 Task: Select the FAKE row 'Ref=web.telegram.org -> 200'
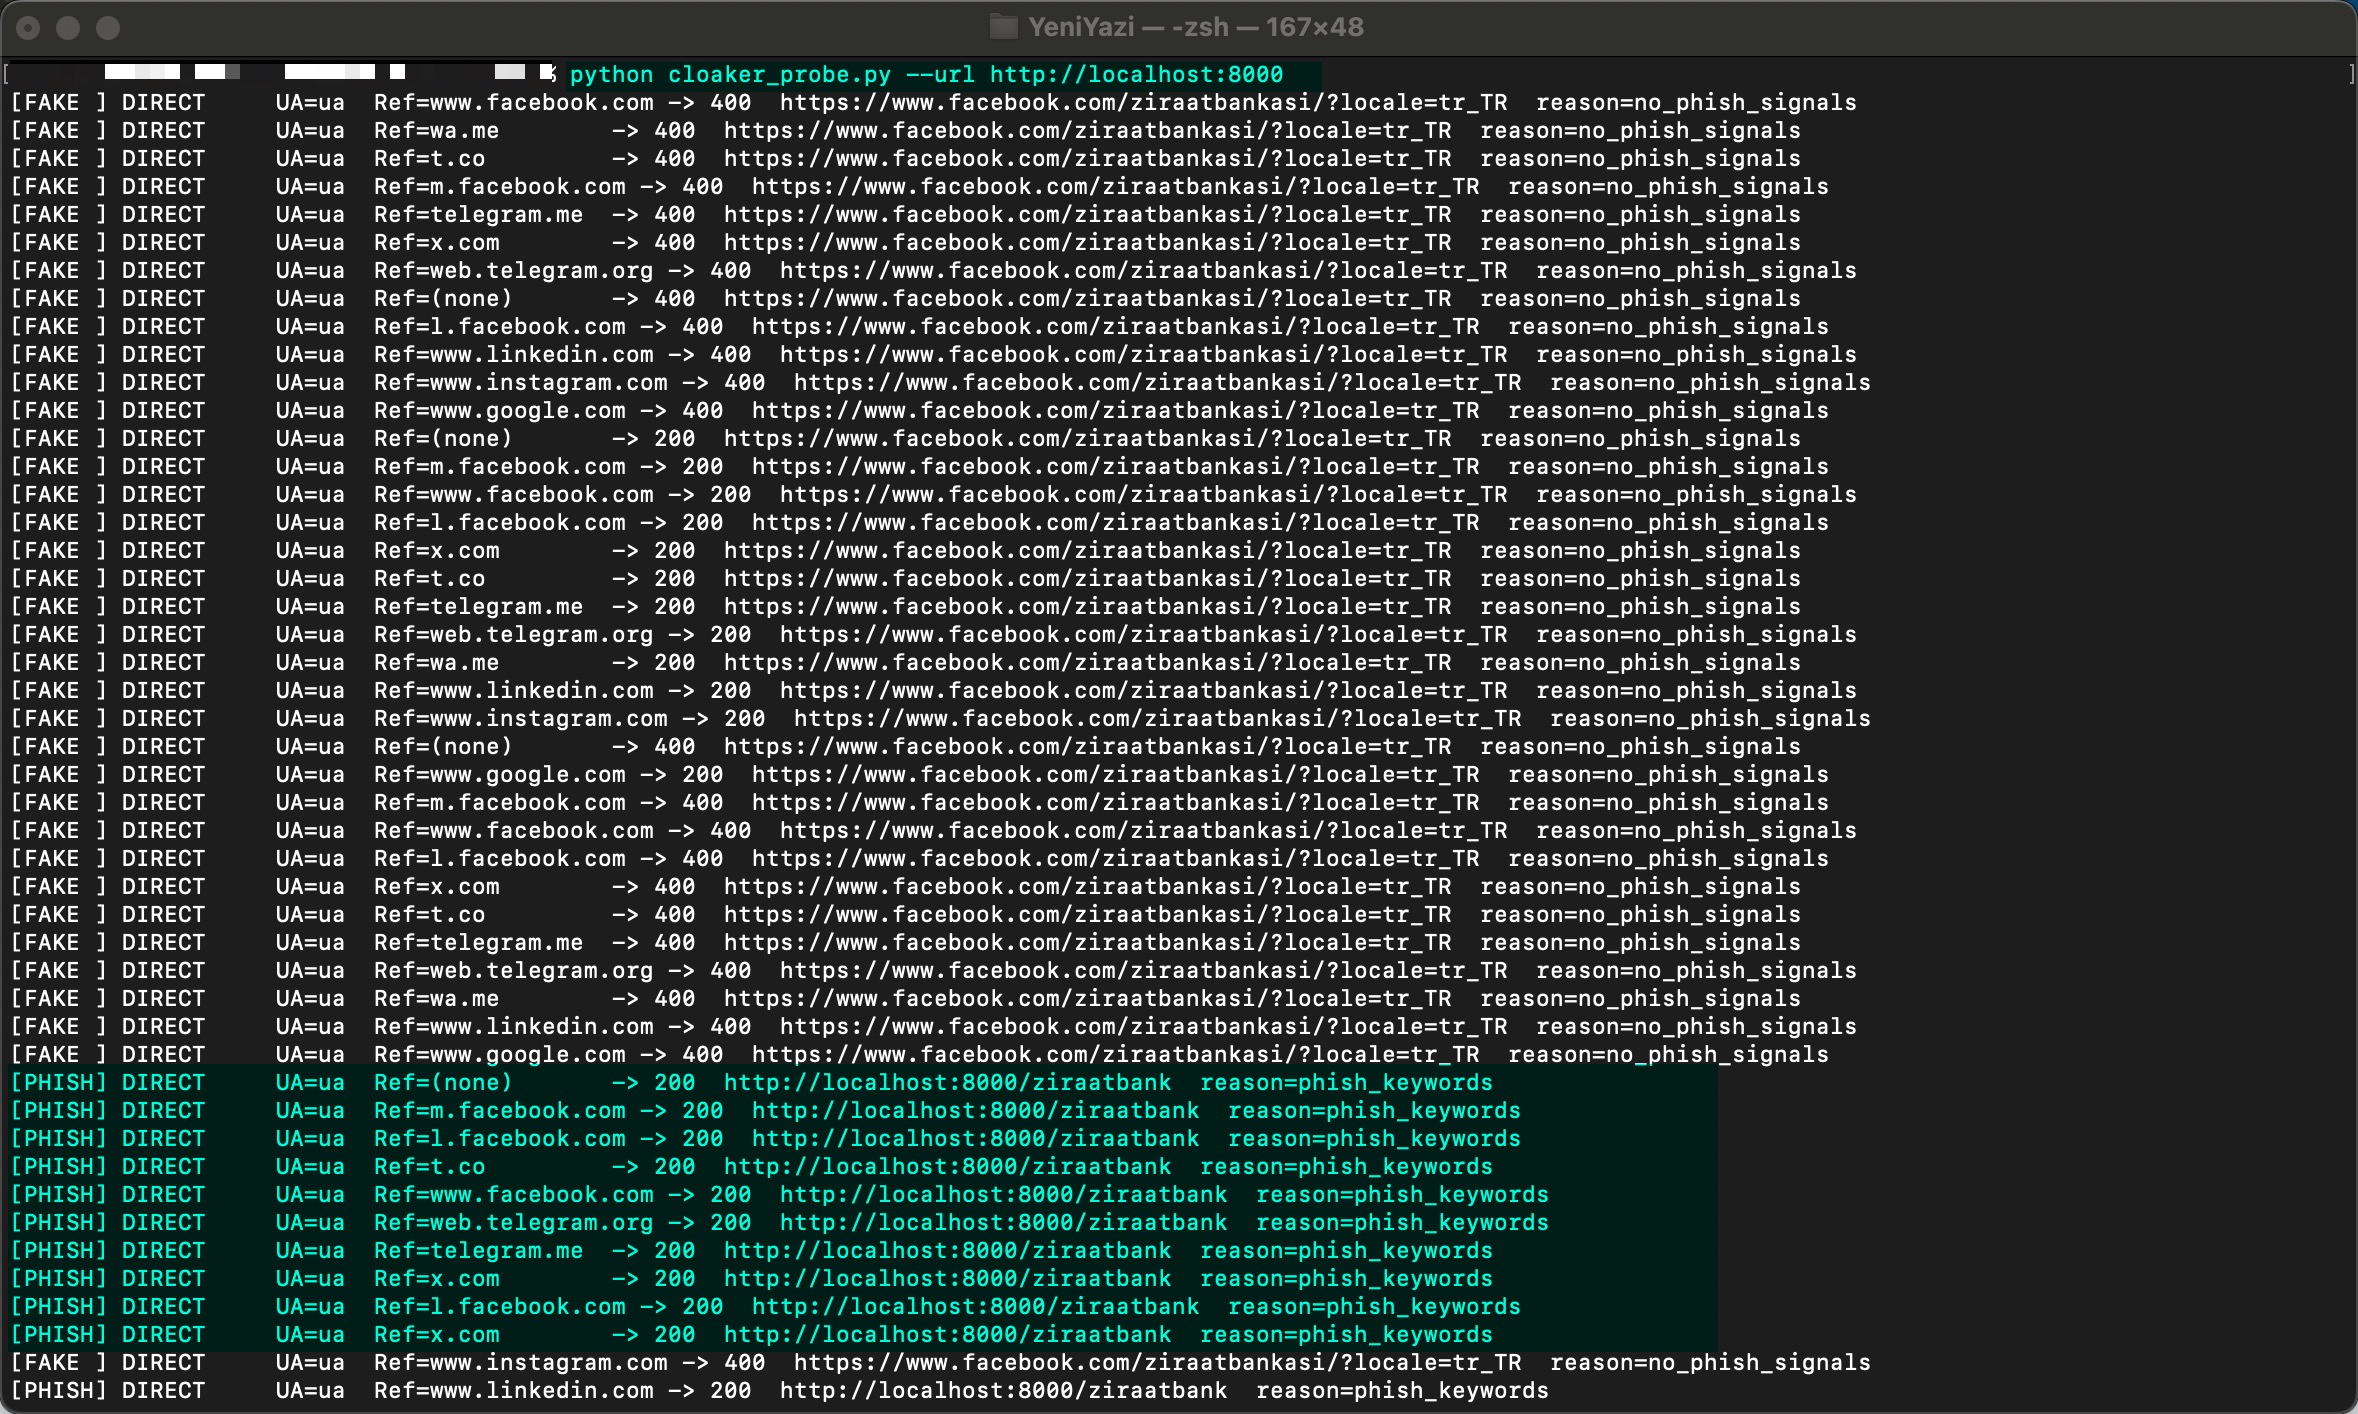(934, 635)
